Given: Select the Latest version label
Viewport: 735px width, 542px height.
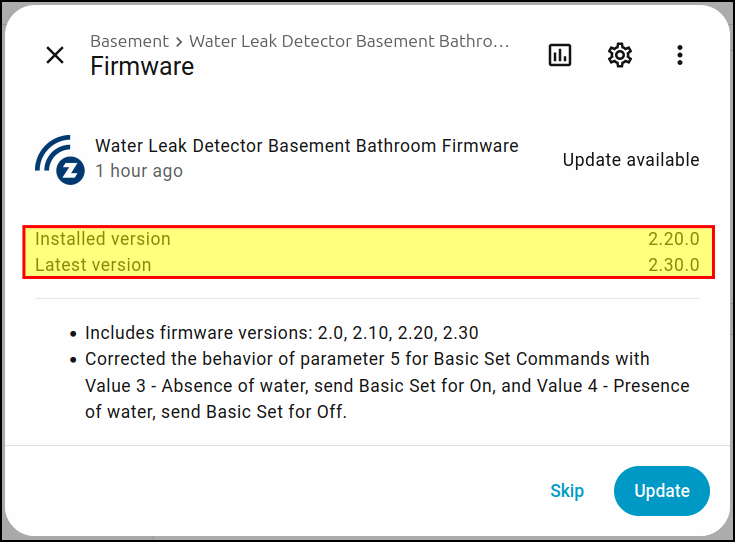Looking at the screenshot, I should pos(93,265).
